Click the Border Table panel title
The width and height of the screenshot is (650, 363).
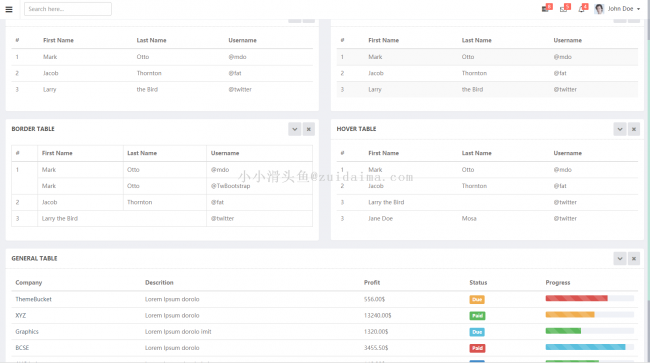tap(33, 129)
